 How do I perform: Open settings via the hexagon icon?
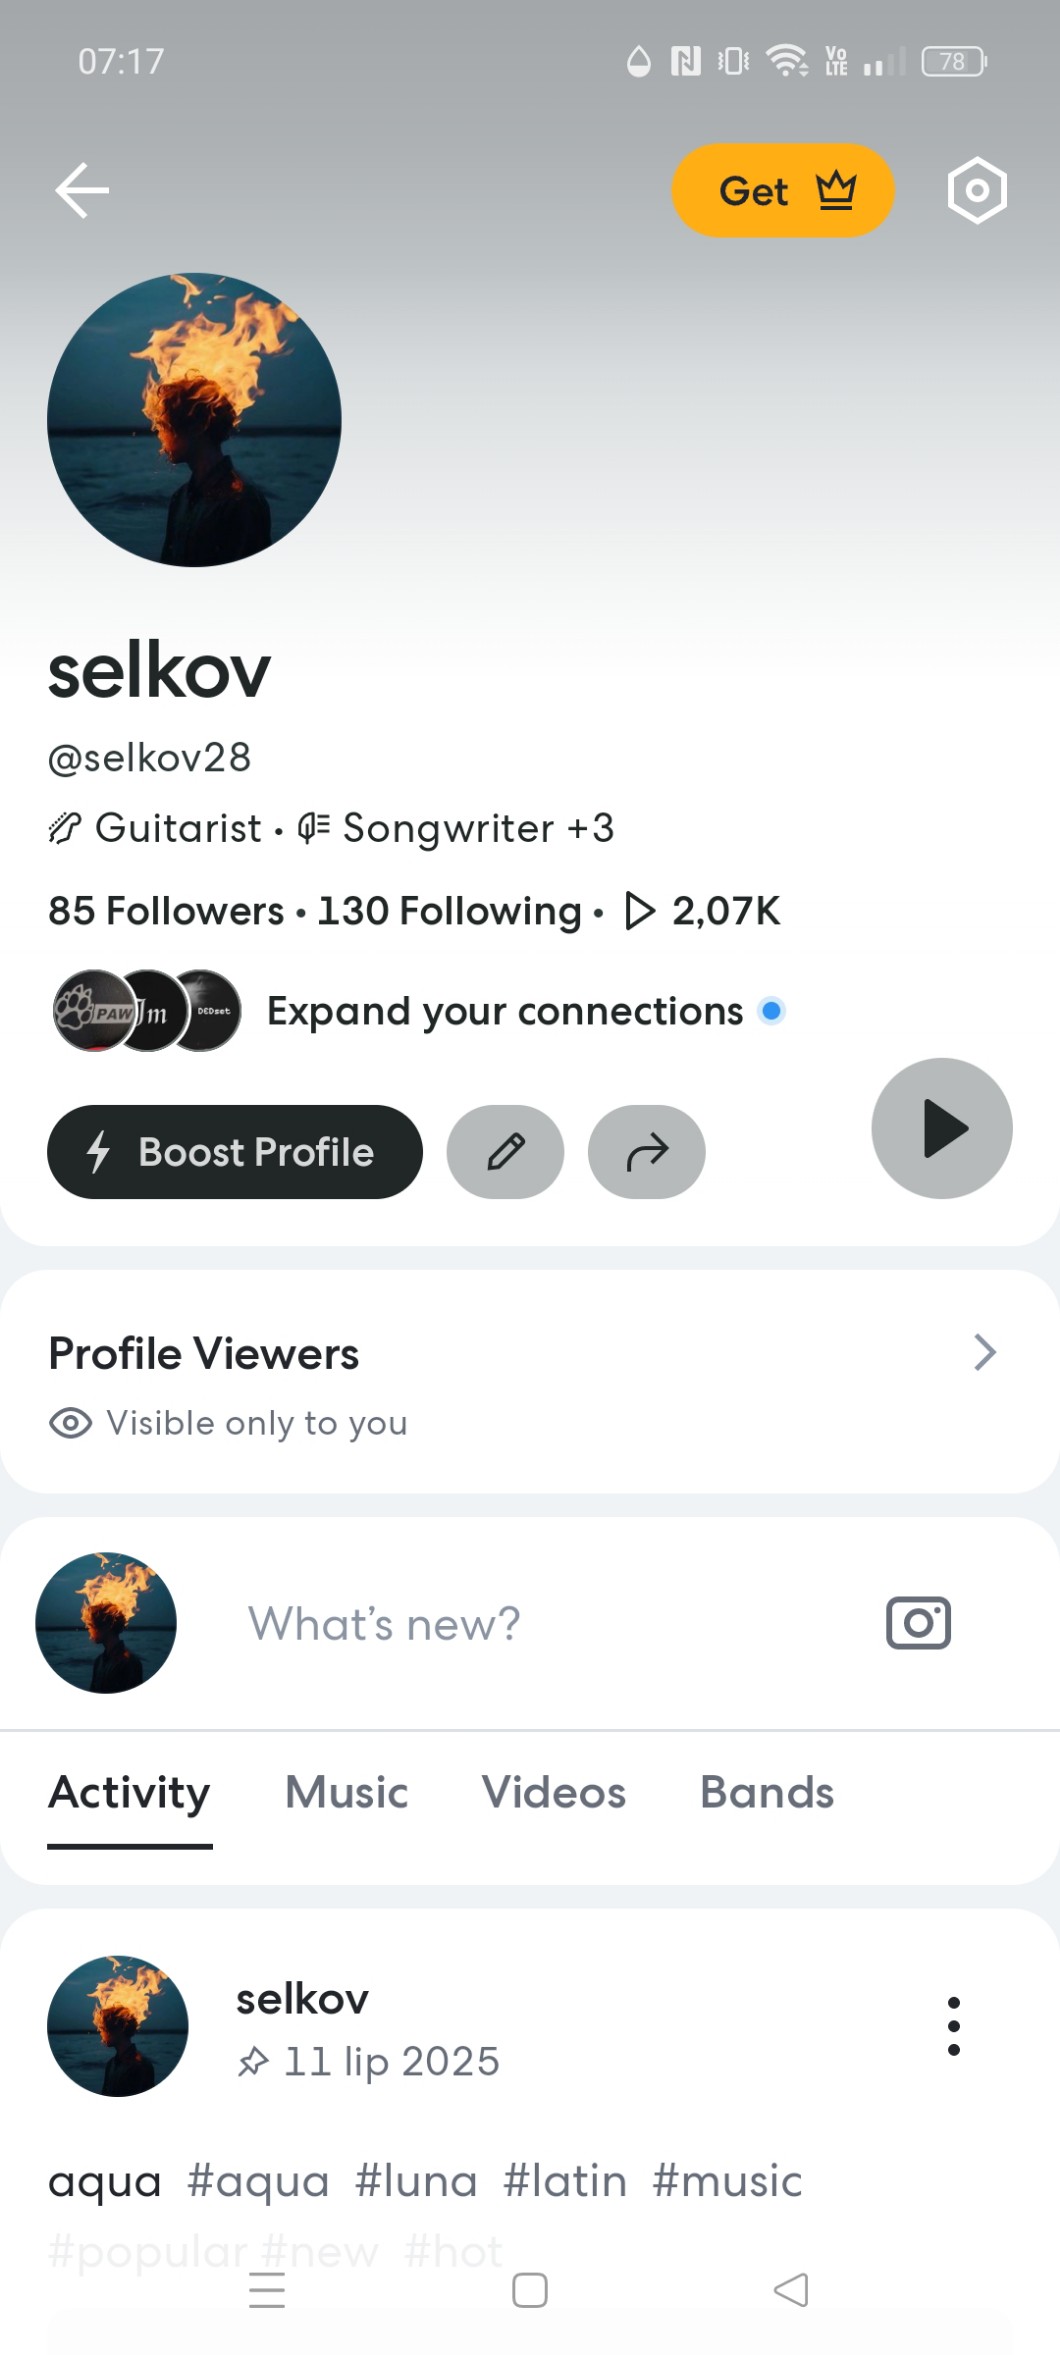976,190
